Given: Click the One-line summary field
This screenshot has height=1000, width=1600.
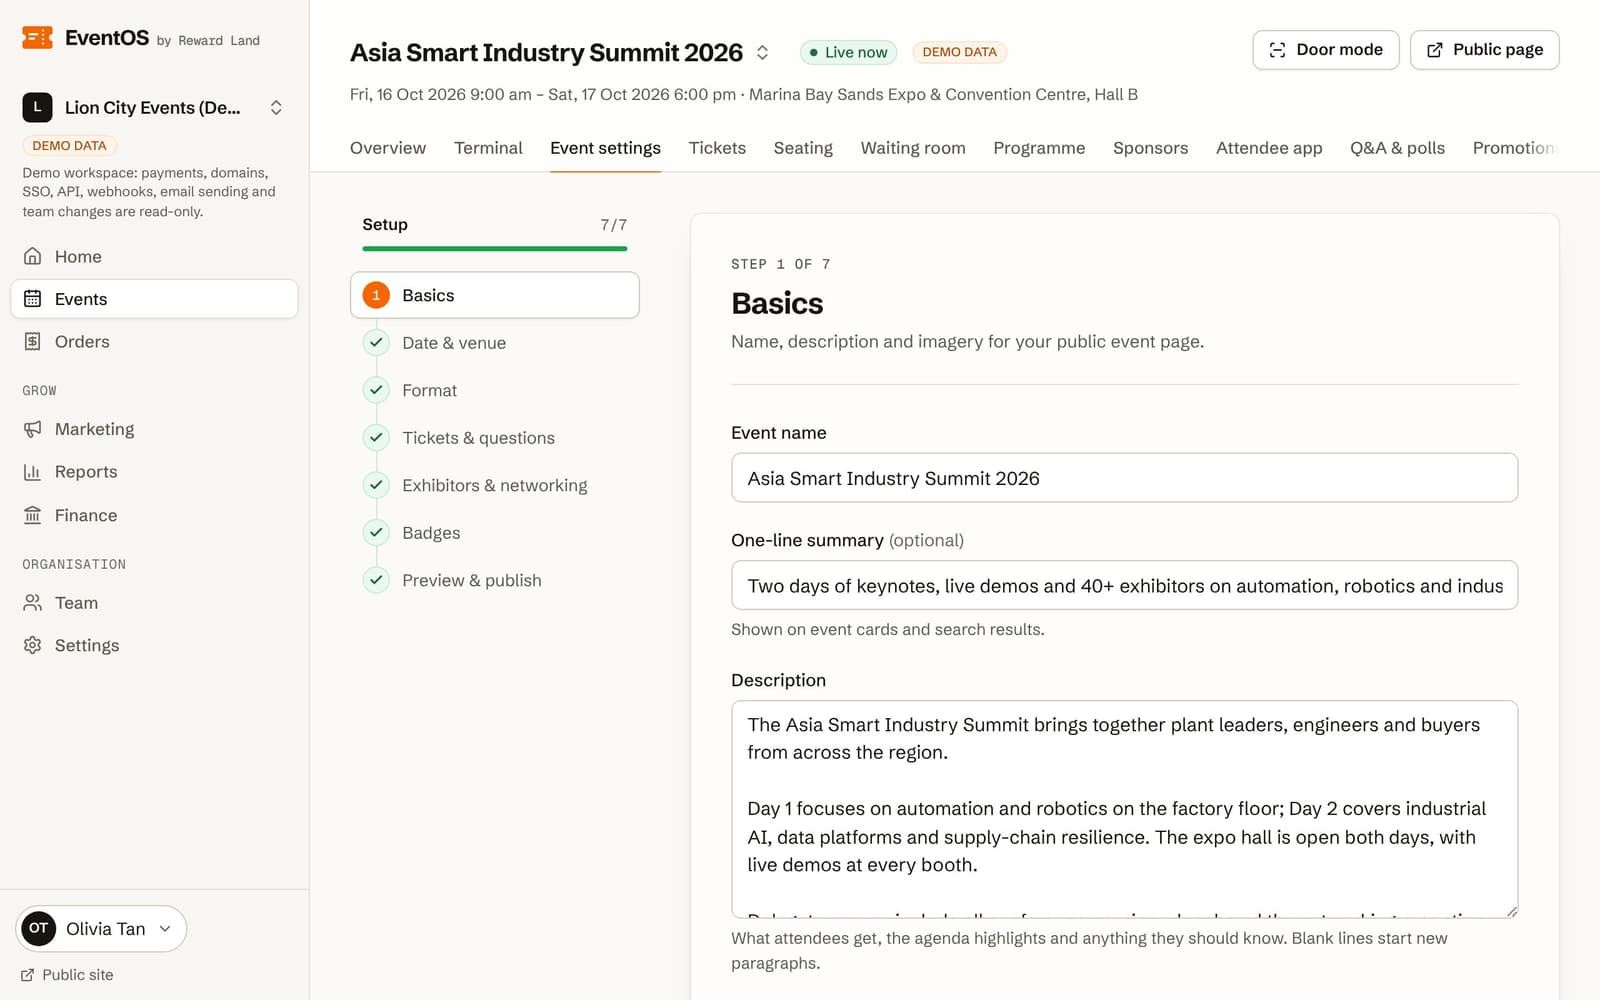Looking at the screenshot, I should 1124,586.
